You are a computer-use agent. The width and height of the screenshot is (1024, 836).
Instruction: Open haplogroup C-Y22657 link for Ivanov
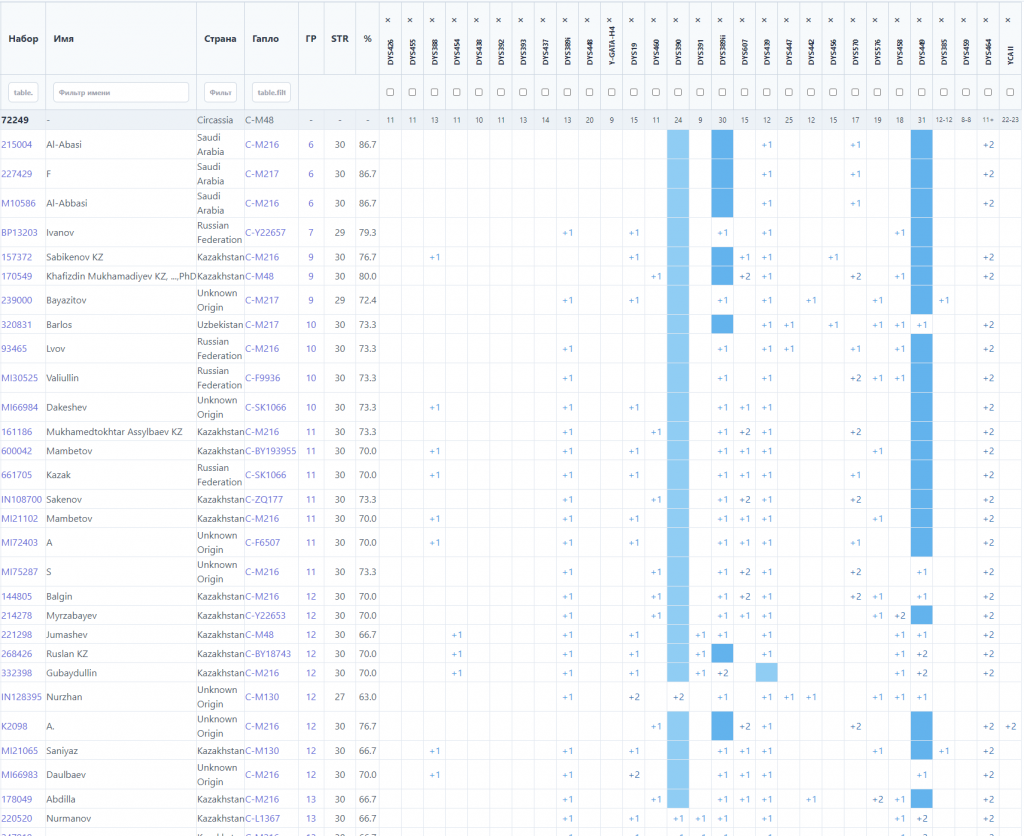(x=265, y=233)
